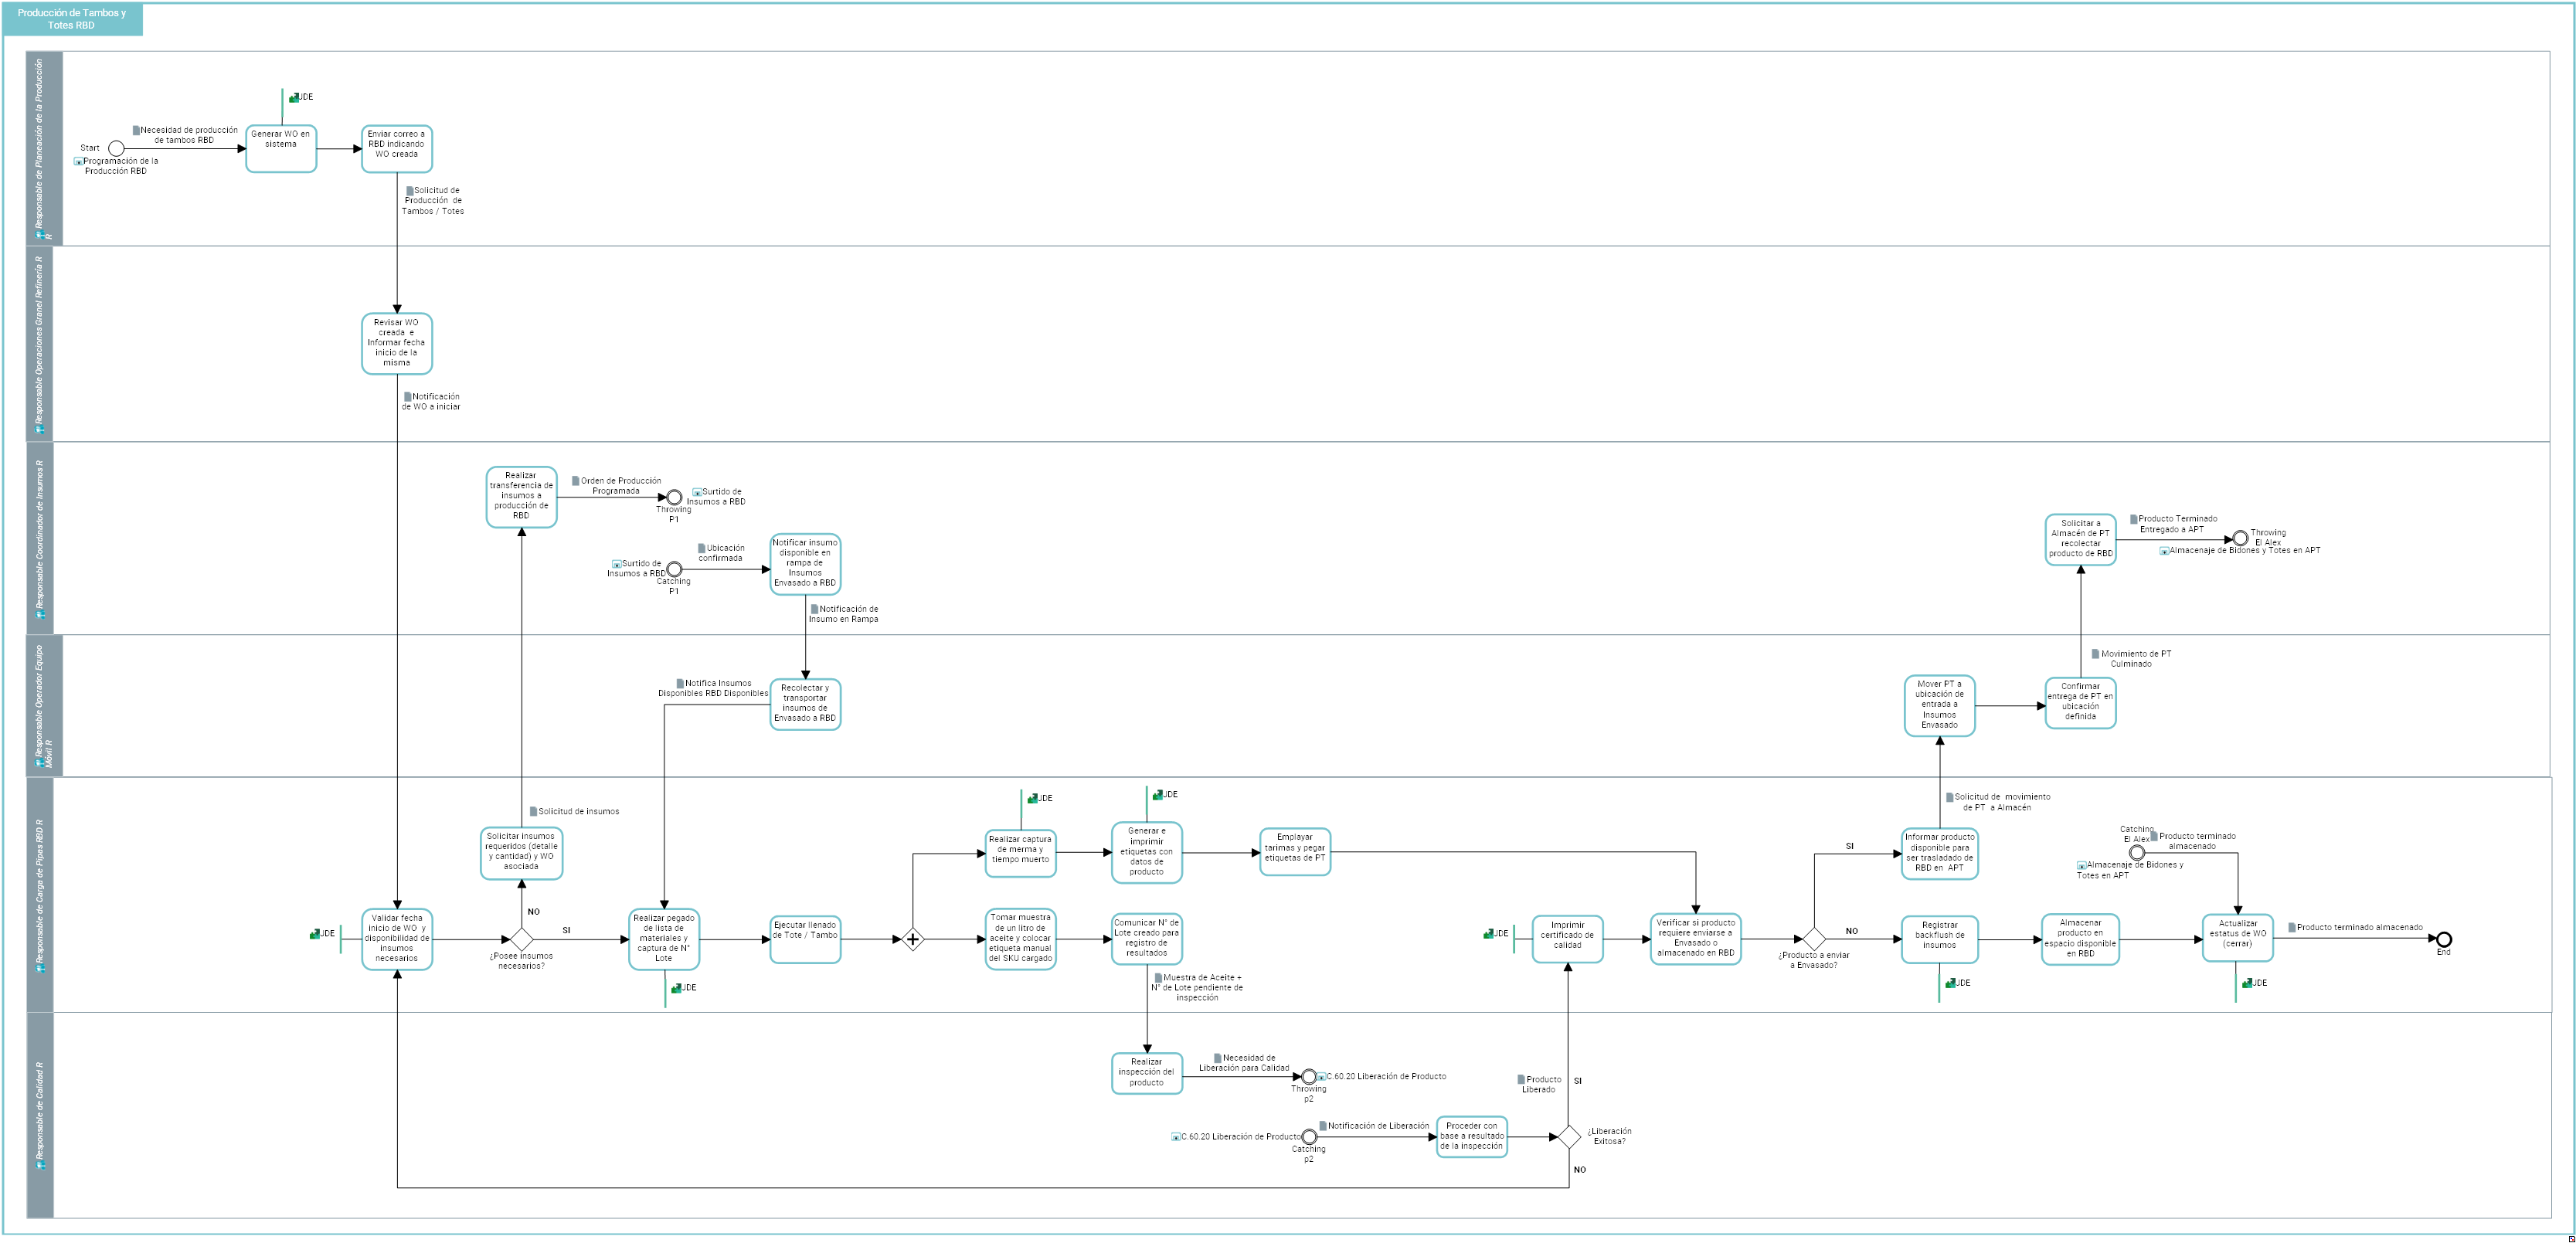Select Verificar si producto requiere enviarse task
2576x1243 pixels.
click(x=1696, y=939)
